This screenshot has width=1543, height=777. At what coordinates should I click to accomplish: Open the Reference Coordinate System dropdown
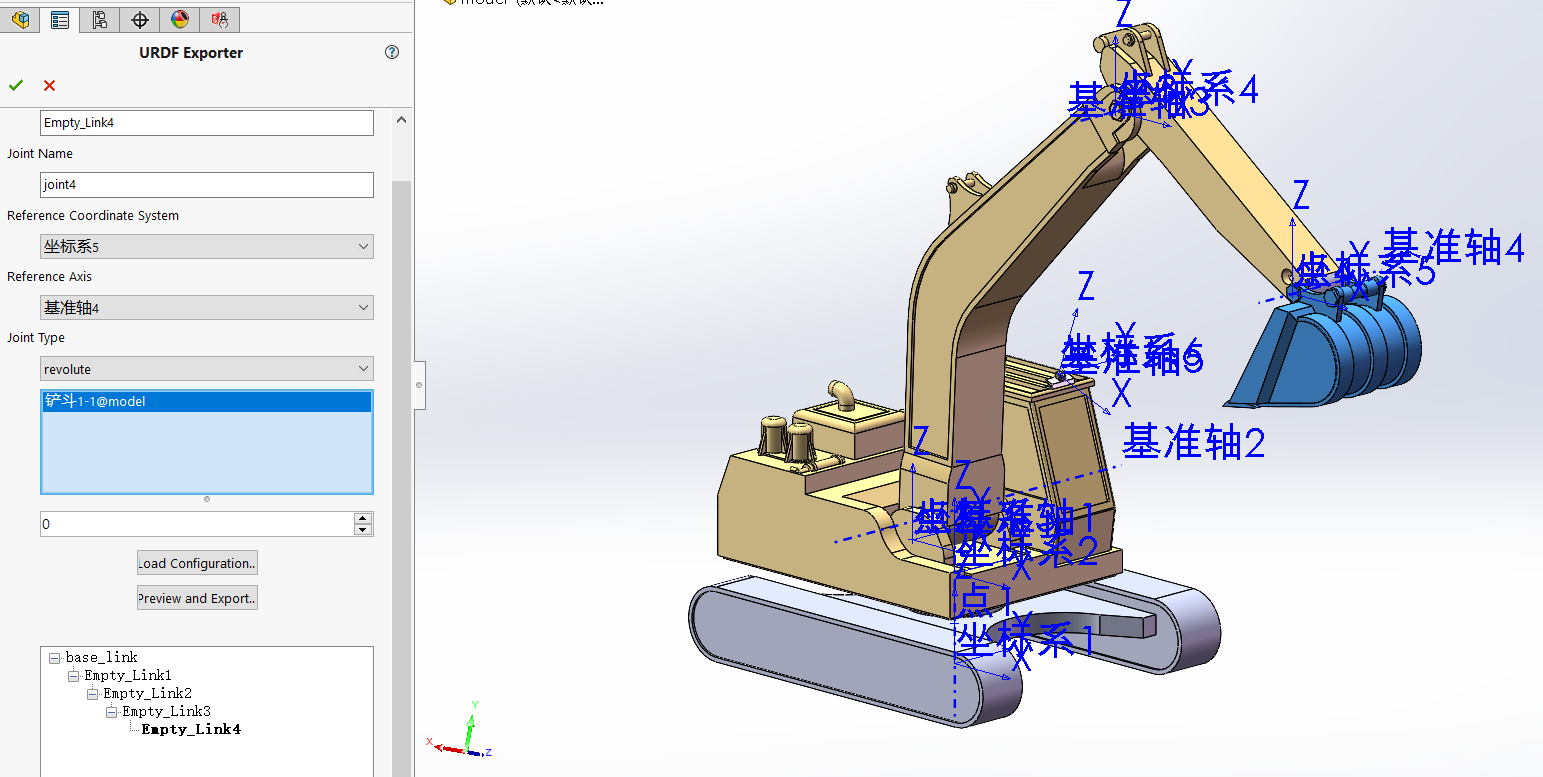pyautogui.click(x=207, y=246)
